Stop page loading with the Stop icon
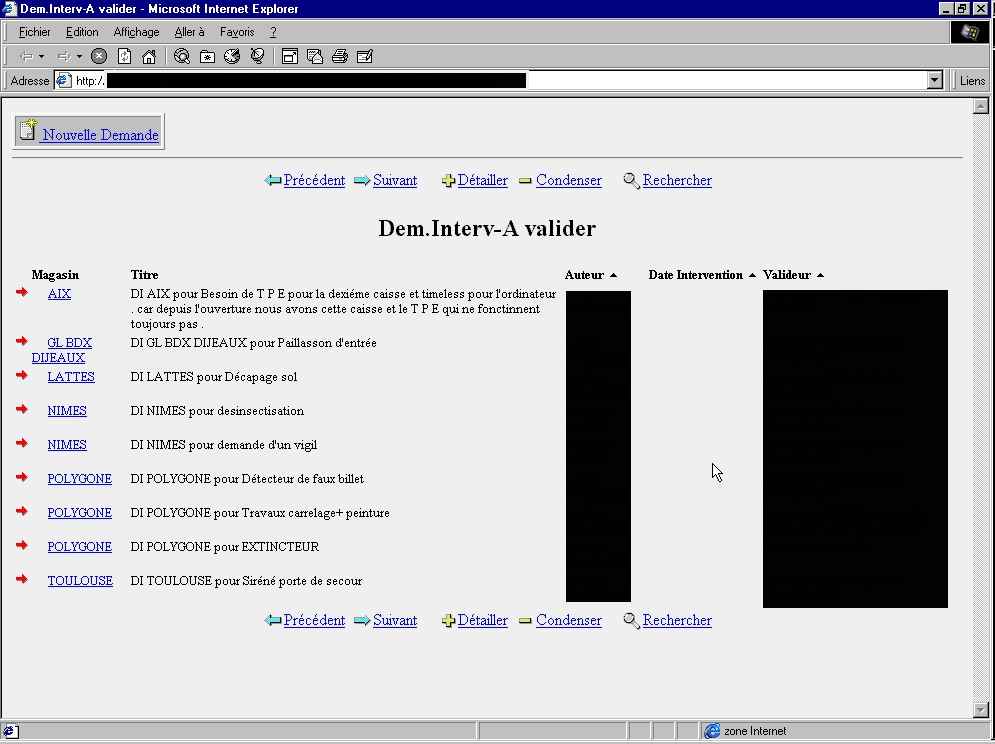995x744 pixels. click(x=98, y=56)
